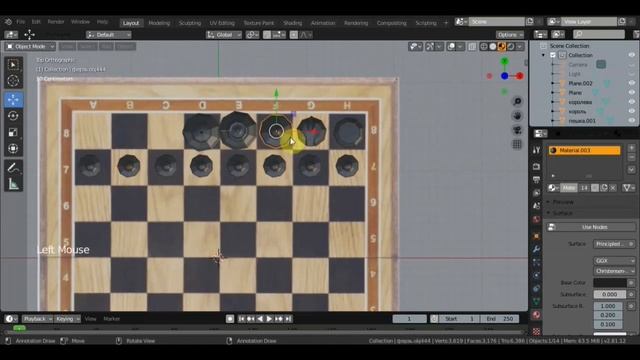Switch to Solid viewport shading

click(493, 47)
